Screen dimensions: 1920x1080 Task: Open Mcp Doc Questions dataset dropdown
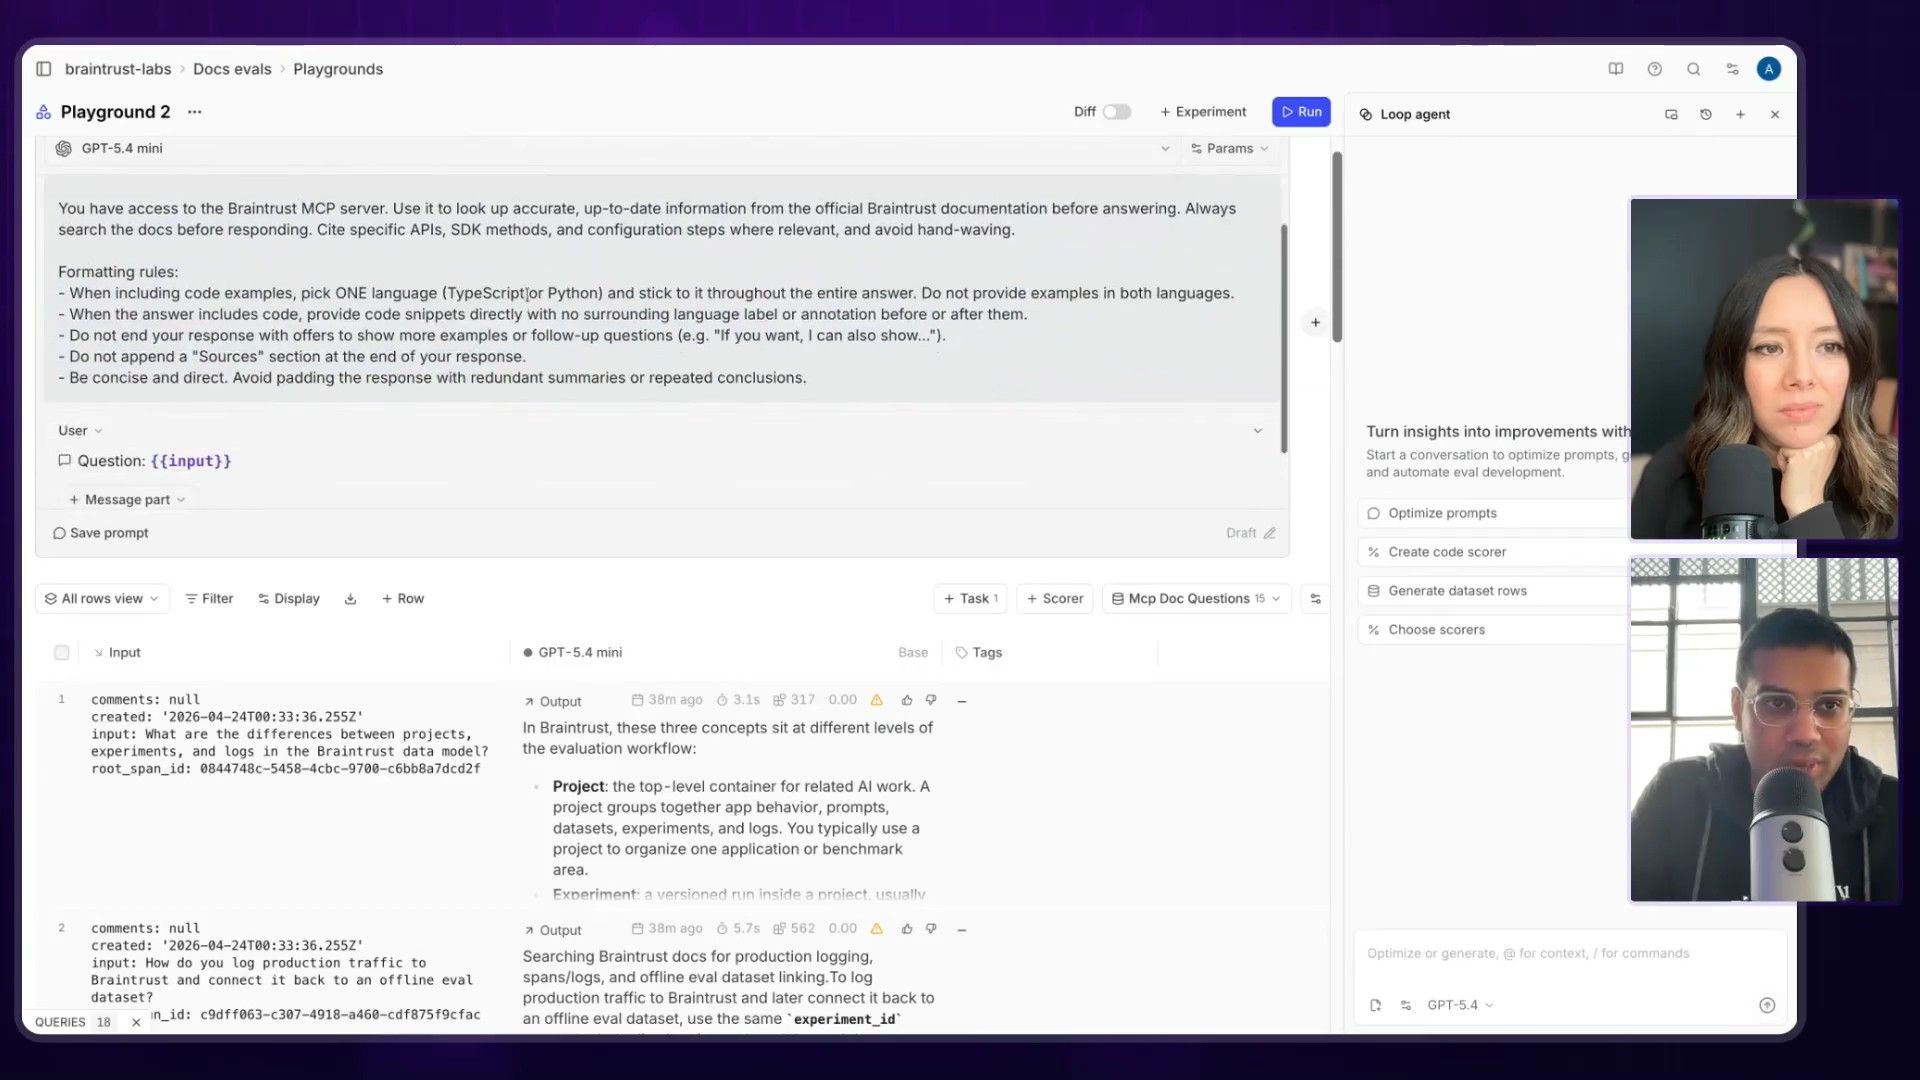pos(1196,599)
